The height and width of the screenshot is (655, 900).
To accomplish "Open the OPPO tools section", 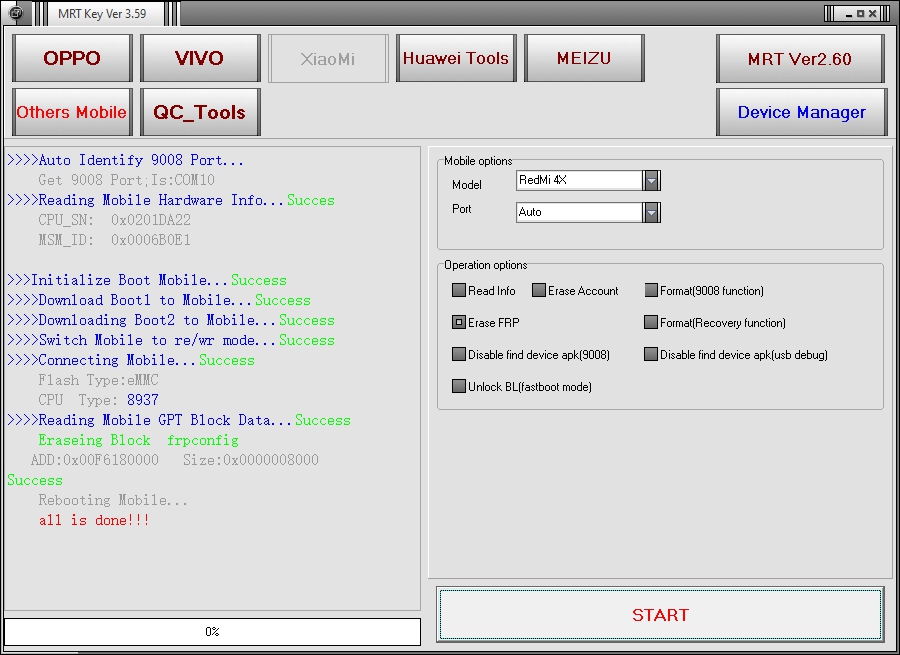I will (72, 58).
